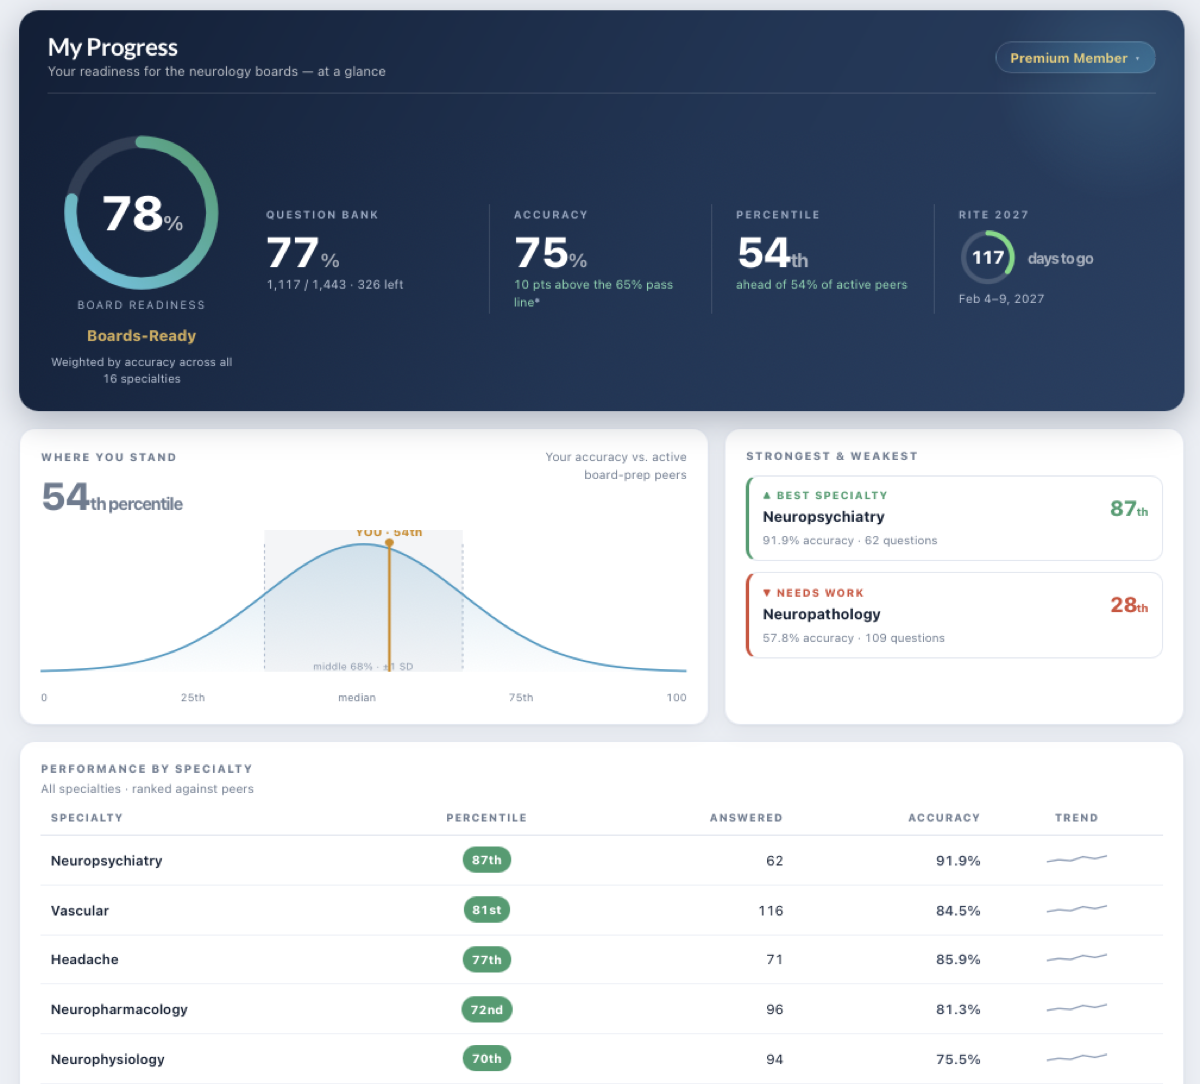This screenshot has width=1200, height=1084.
Task: Select the Neuropharmacology row name
Action: 119,1010
